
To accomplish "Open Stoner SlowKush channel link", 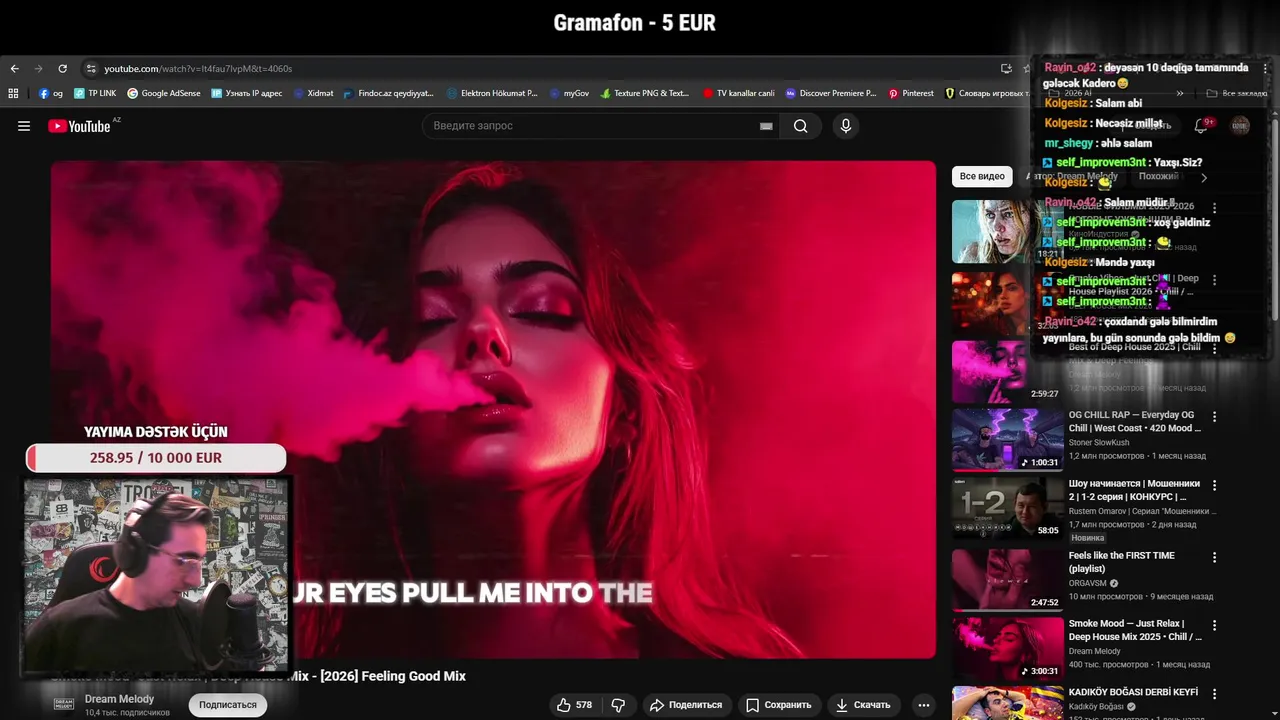I will [x=1099, y=442].
